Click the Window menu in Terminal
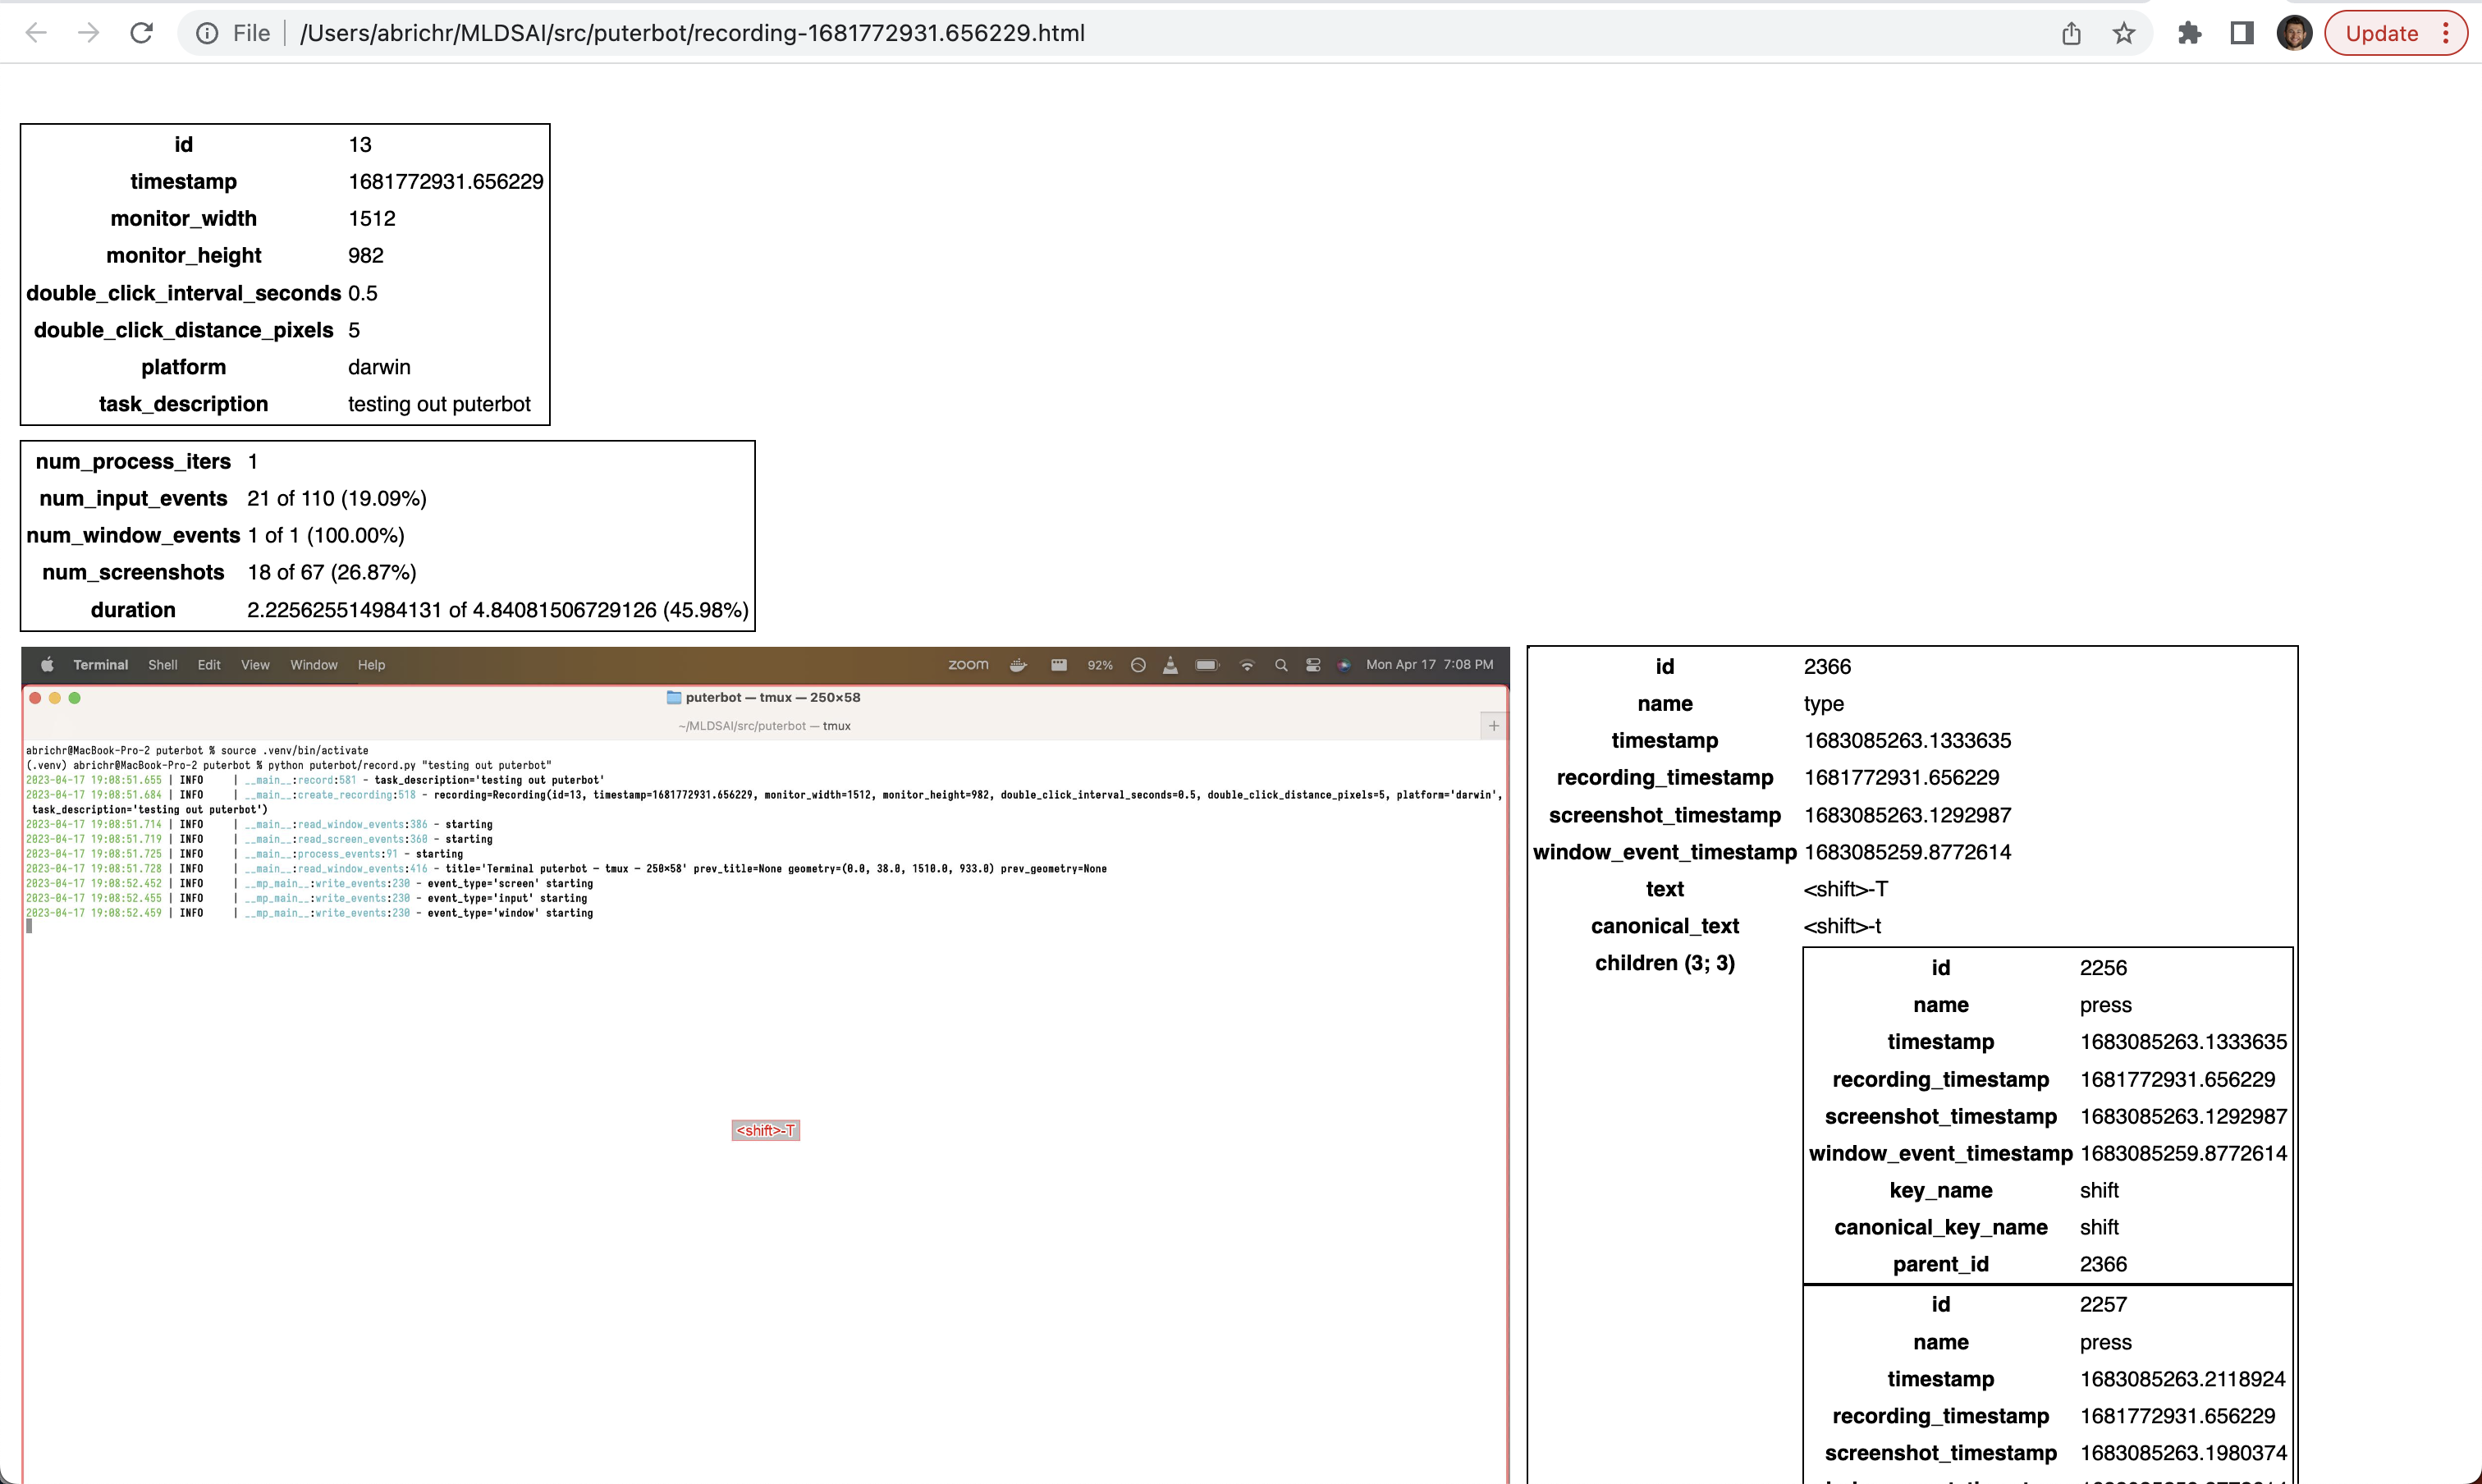 click(x=313, y=664)
